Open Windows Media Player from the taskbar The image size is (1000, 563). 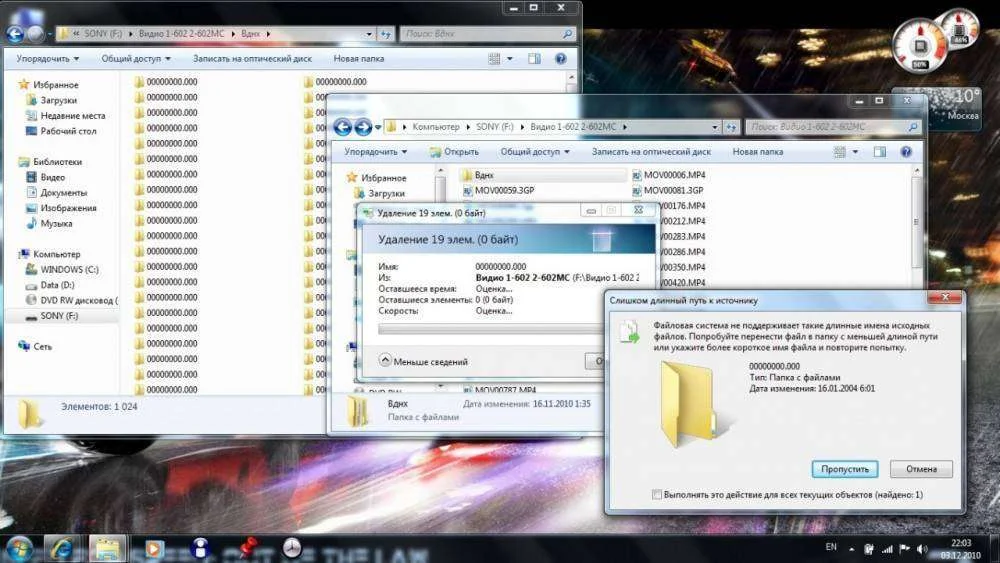click(x=153, y=547)
